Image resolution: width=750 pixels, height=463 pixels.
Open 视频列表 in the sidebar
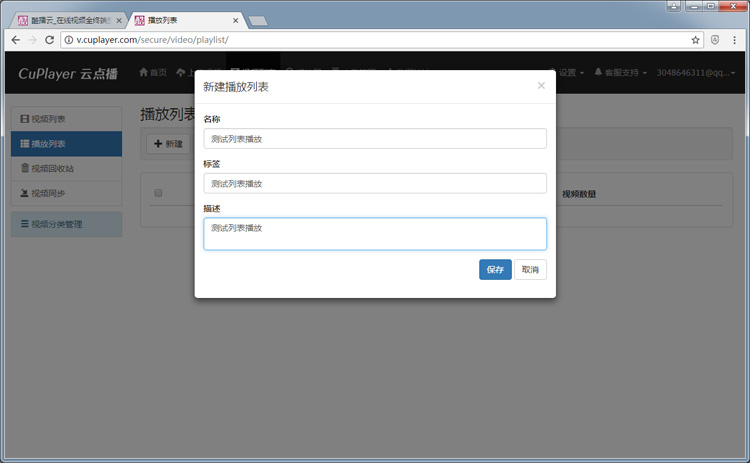click(x=66, y=119)
